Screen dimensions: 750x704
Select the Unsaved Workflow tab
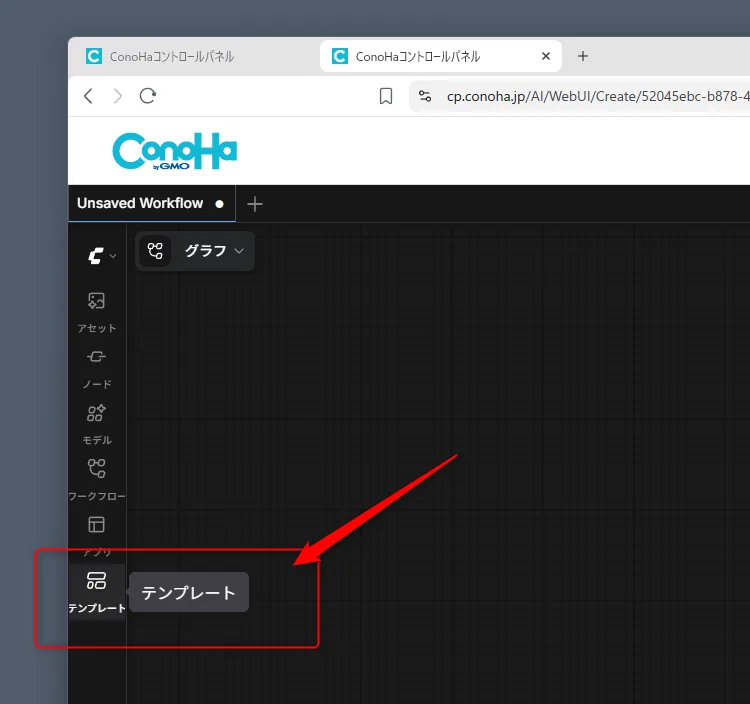click(152, 204)
